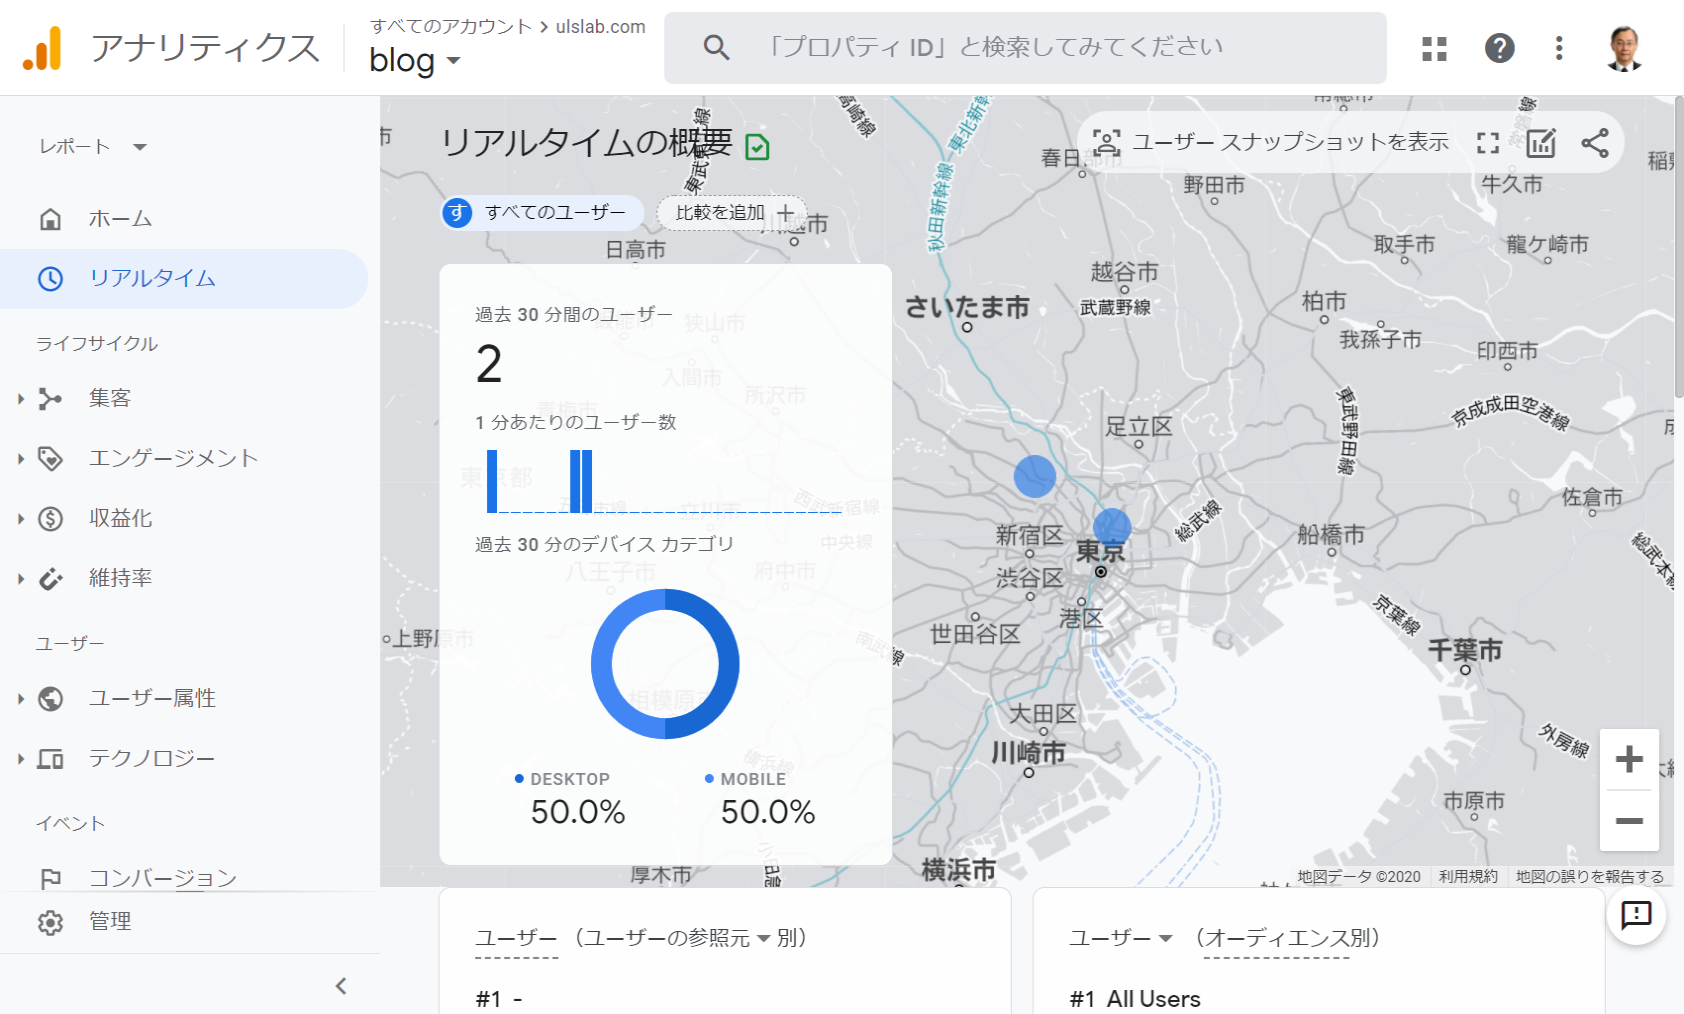Click 比較を追加 to add comparison

732,212
